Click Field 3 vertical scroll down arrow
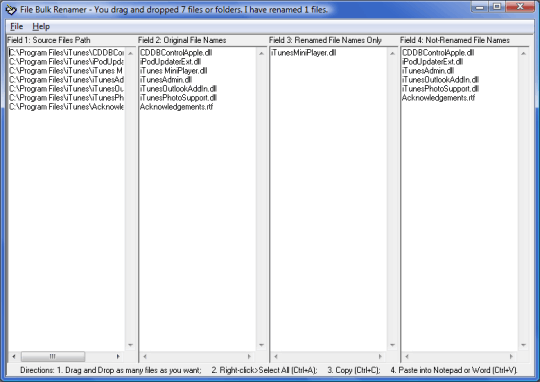 [x=392, y=345]
